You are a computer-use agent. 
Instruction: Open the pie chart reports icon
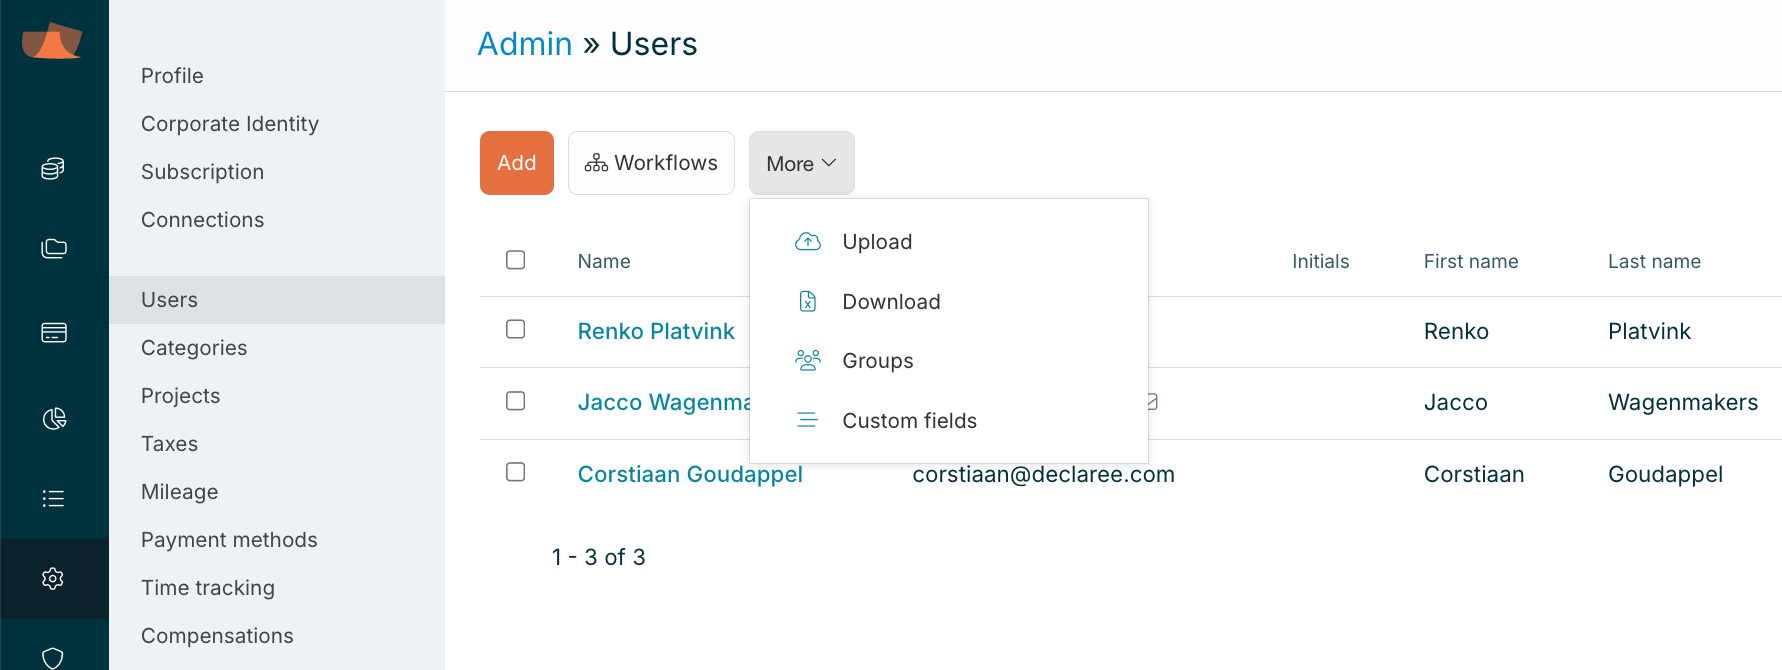tap(53, 418)
